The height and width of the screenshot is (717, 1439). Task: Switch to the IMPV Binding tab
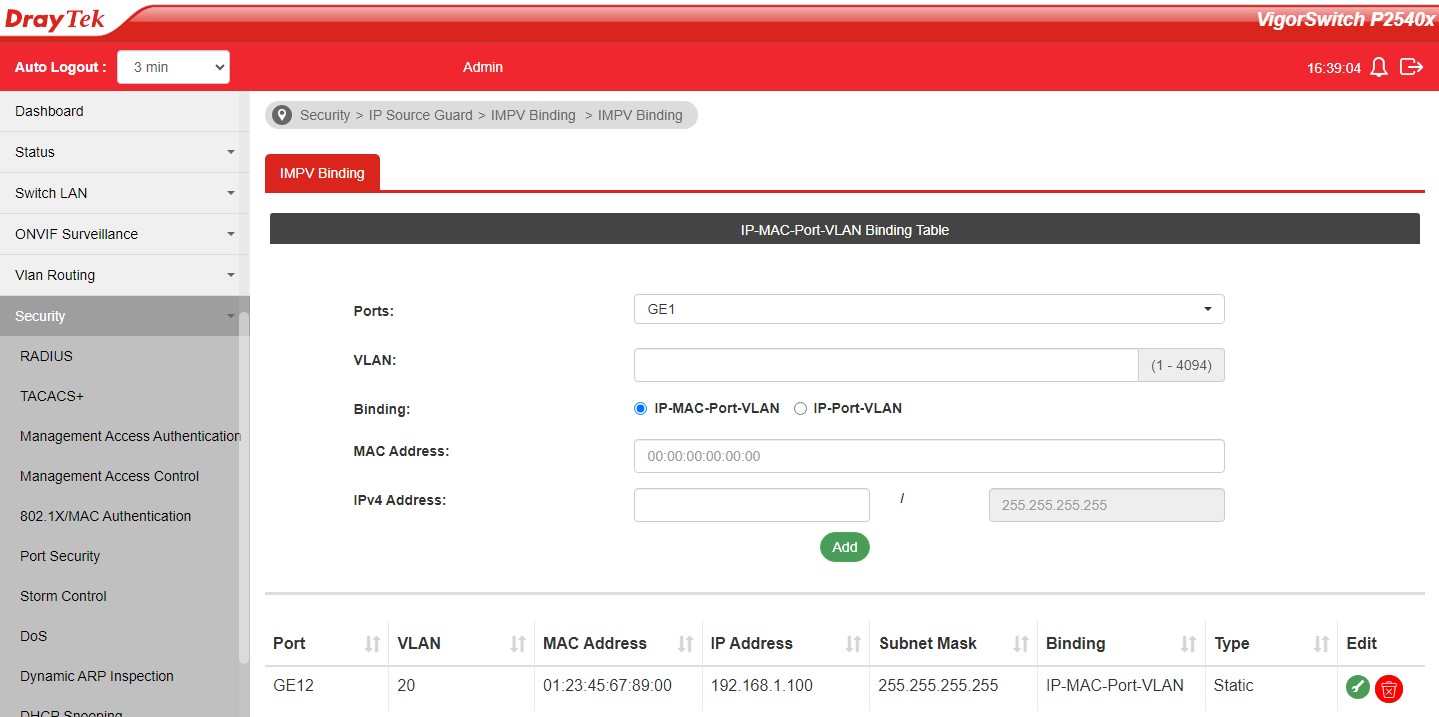pos(322,173)
